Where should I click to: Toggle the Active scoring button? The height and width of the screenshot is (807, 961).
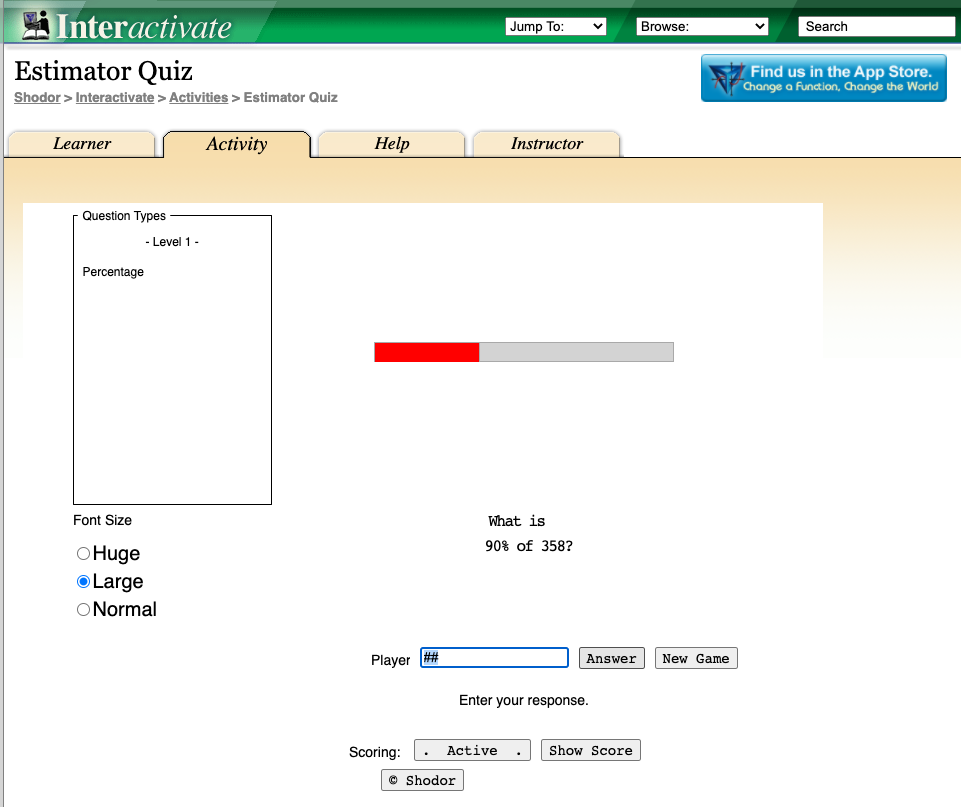click(x=472, y=750)
